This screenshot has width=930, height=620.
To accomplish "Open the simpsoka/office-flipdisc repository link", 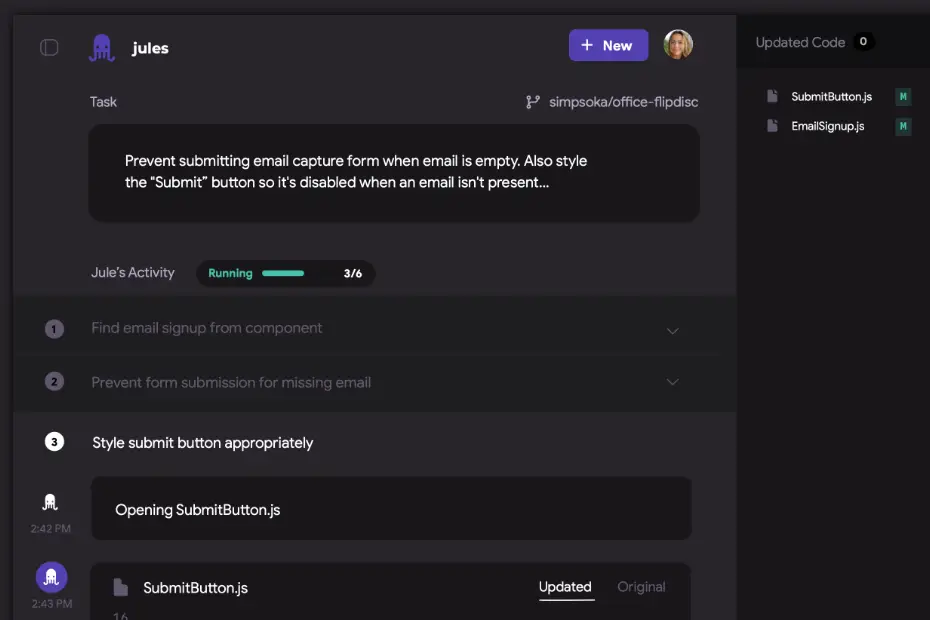I will pos(623,102).
